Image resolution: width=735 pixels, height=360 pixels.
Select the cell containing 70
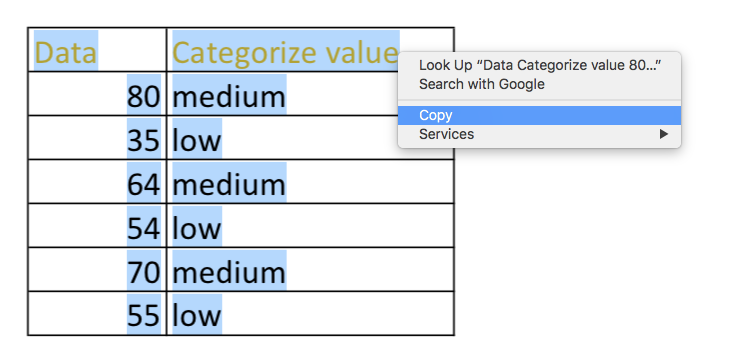tap(97, 270)
